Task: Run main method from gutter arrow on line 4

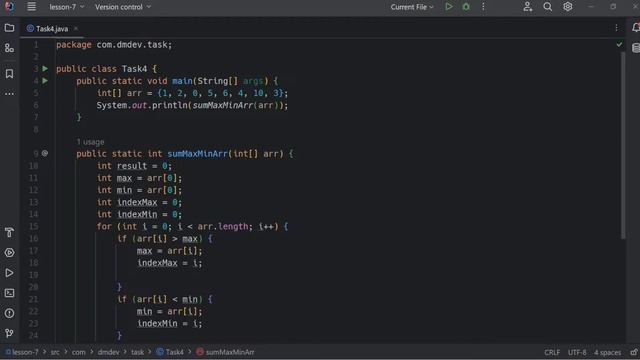Action: (x=45, y=81)
